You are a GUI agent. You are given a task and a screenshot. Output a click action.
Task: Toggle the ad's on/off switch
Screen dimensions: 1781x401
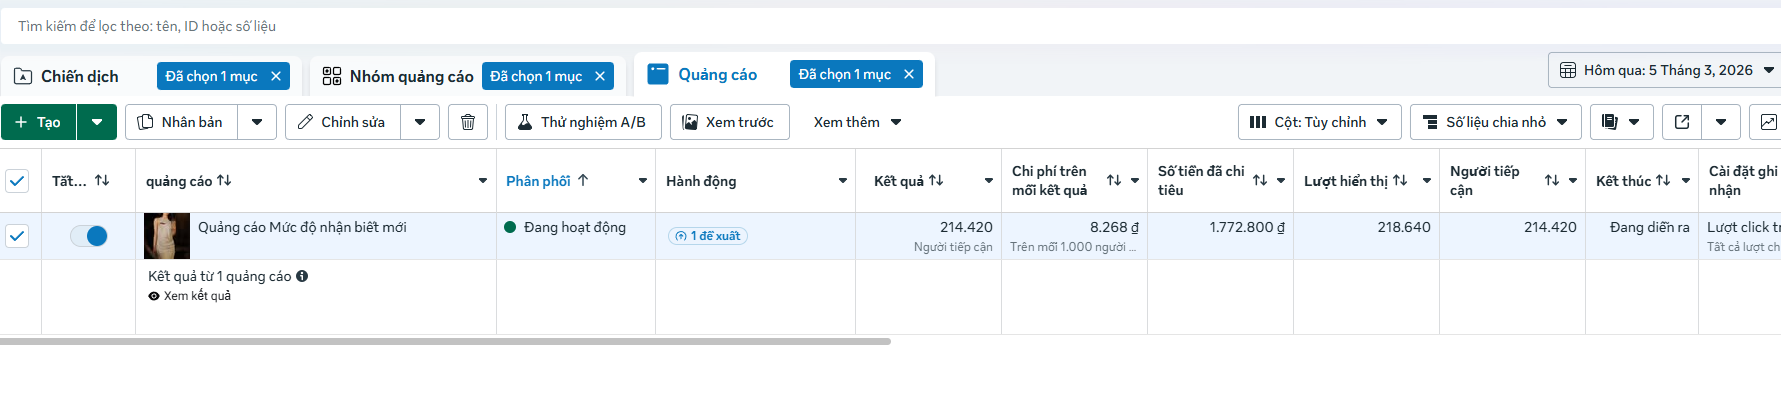tap(89, 236)
